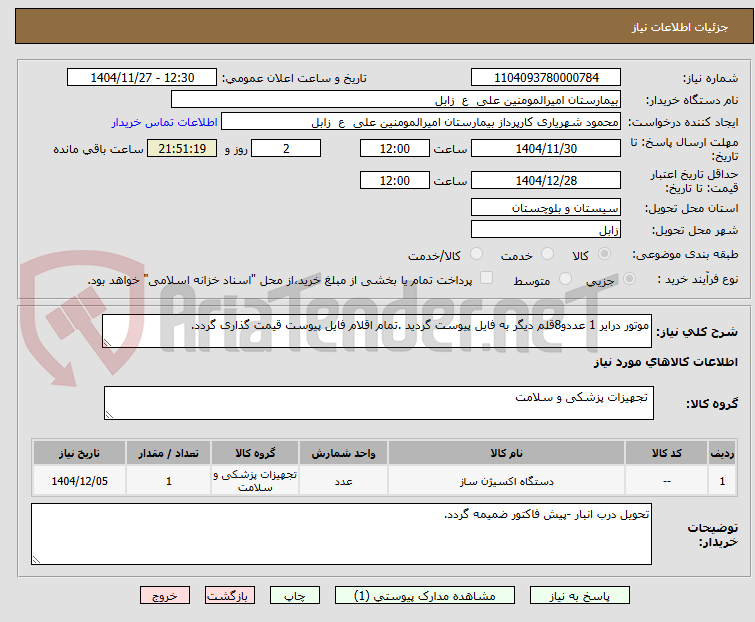Click the delivery city field زابل
Viewport: 755px width, 622px height.
click(x=546, y=230)
